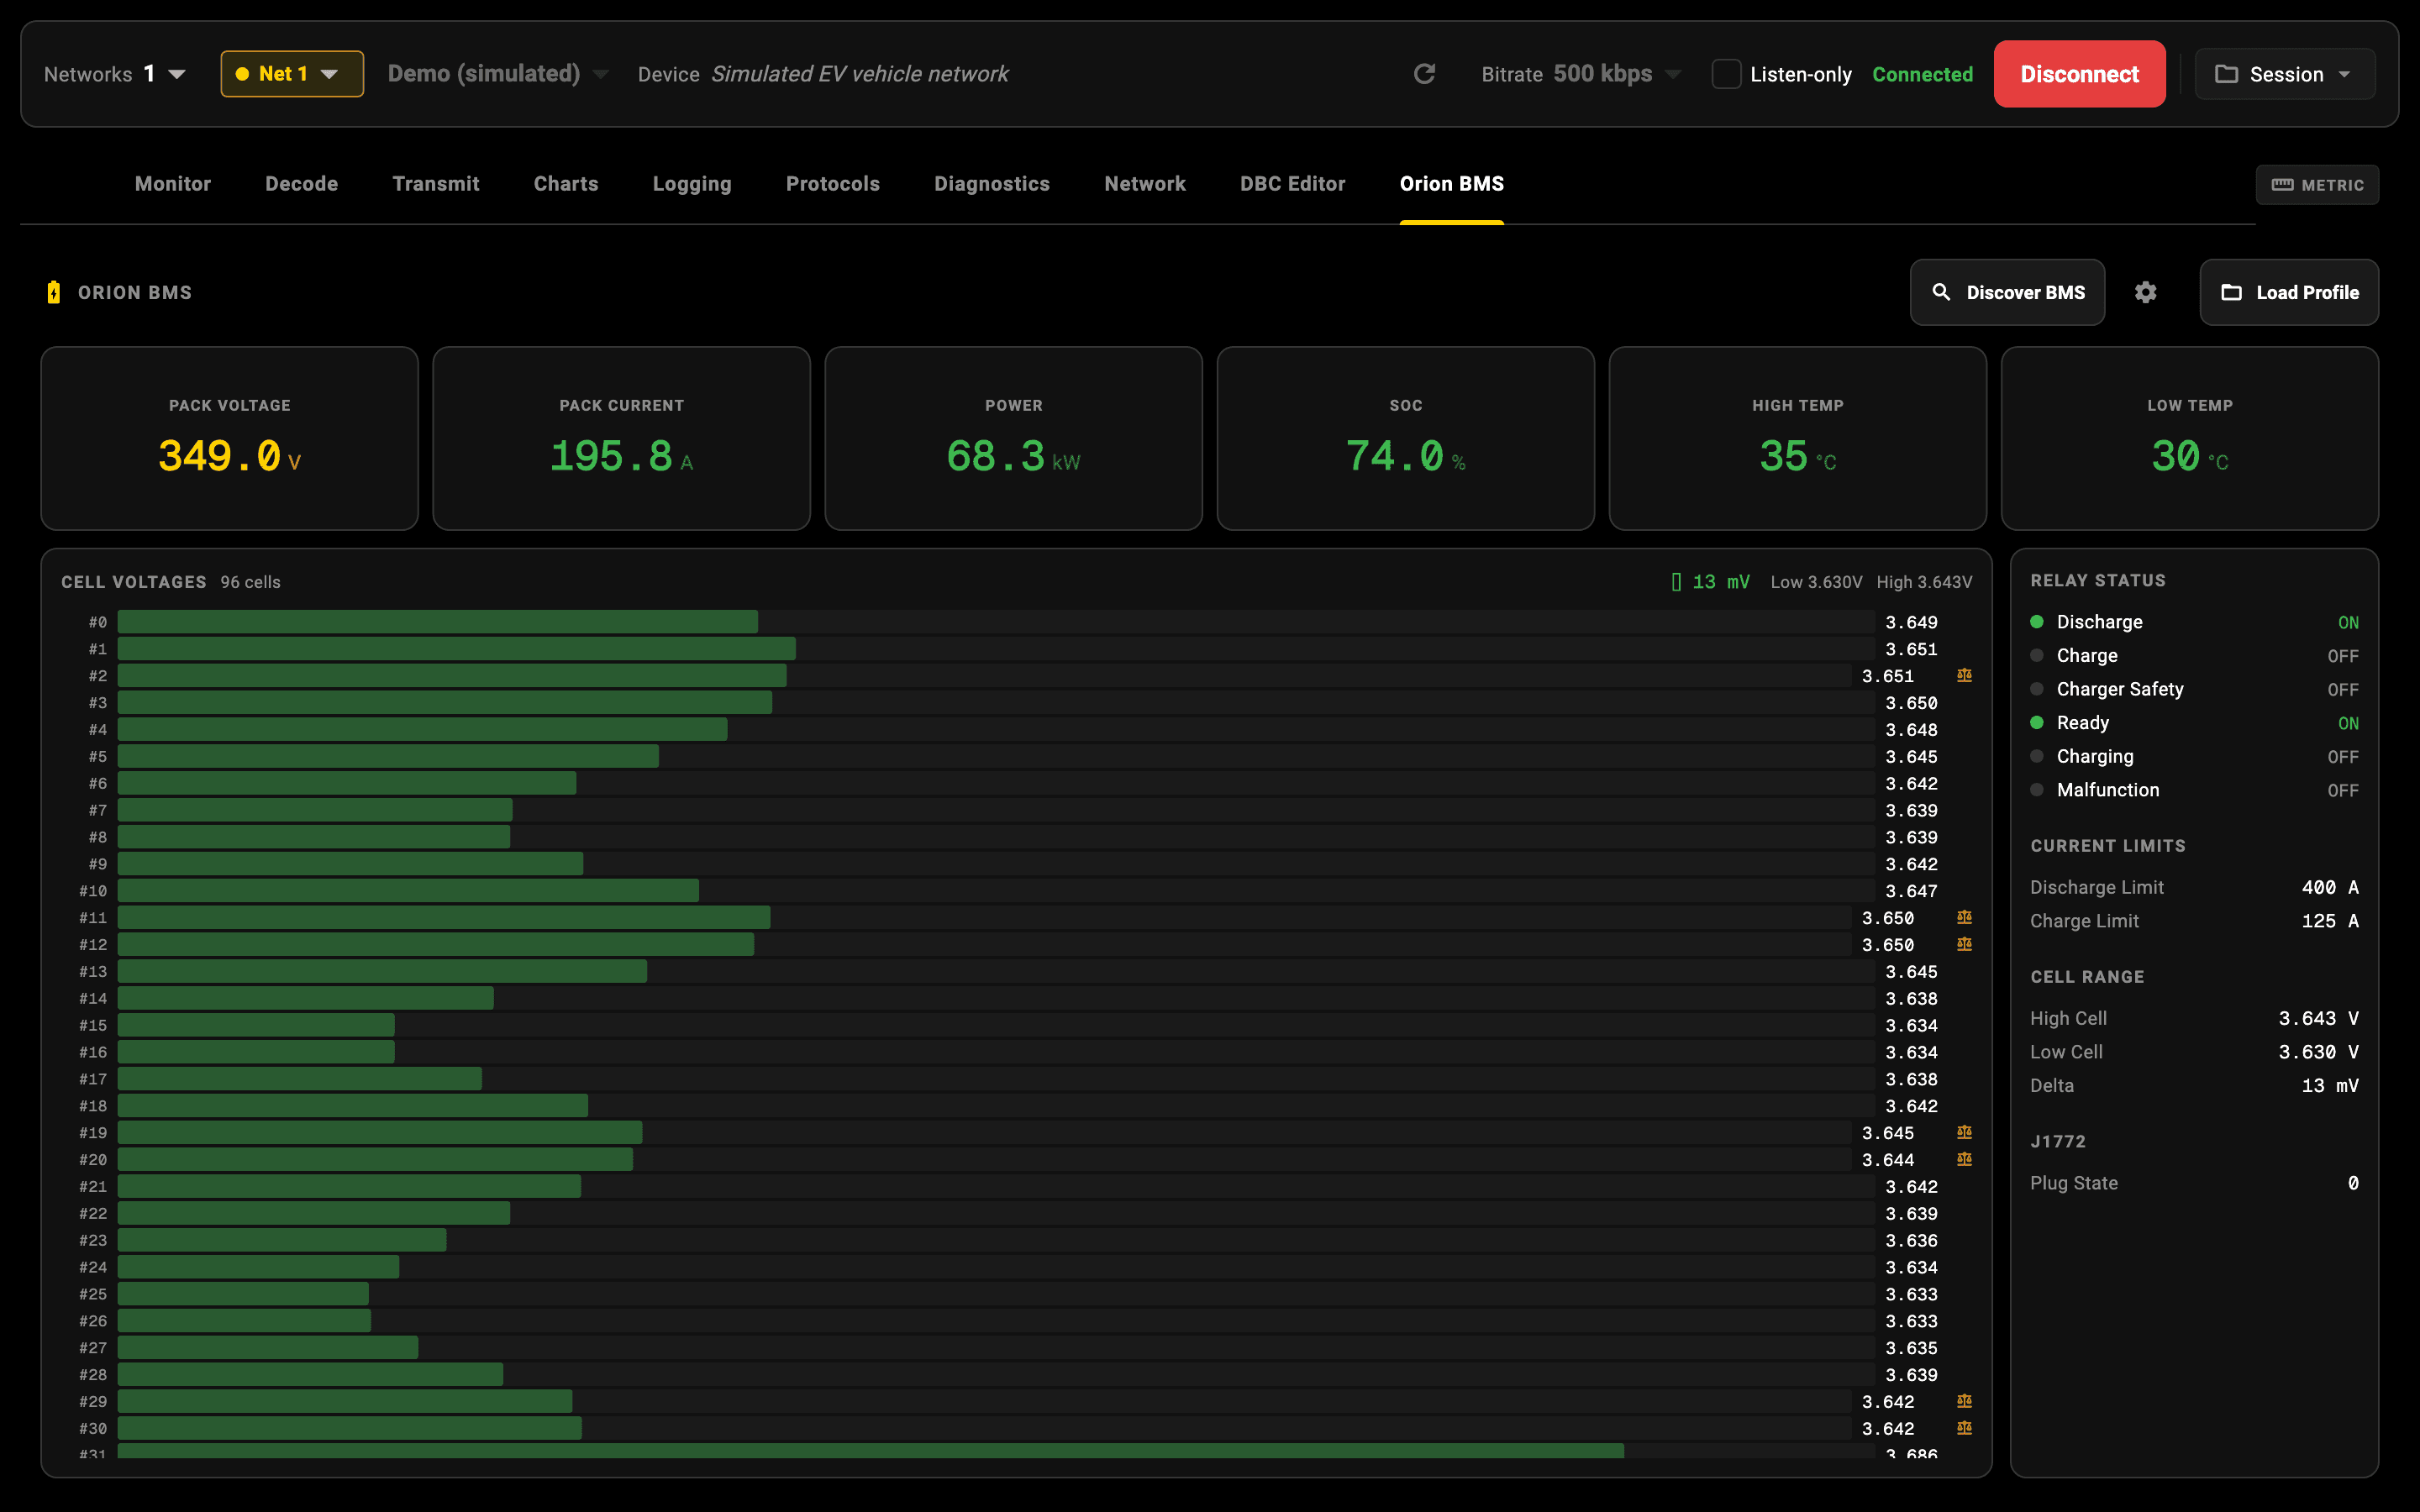Open the DBC Editor tab
The height and width of the screenshot is (1512, 2420).
coord(1293,184)
